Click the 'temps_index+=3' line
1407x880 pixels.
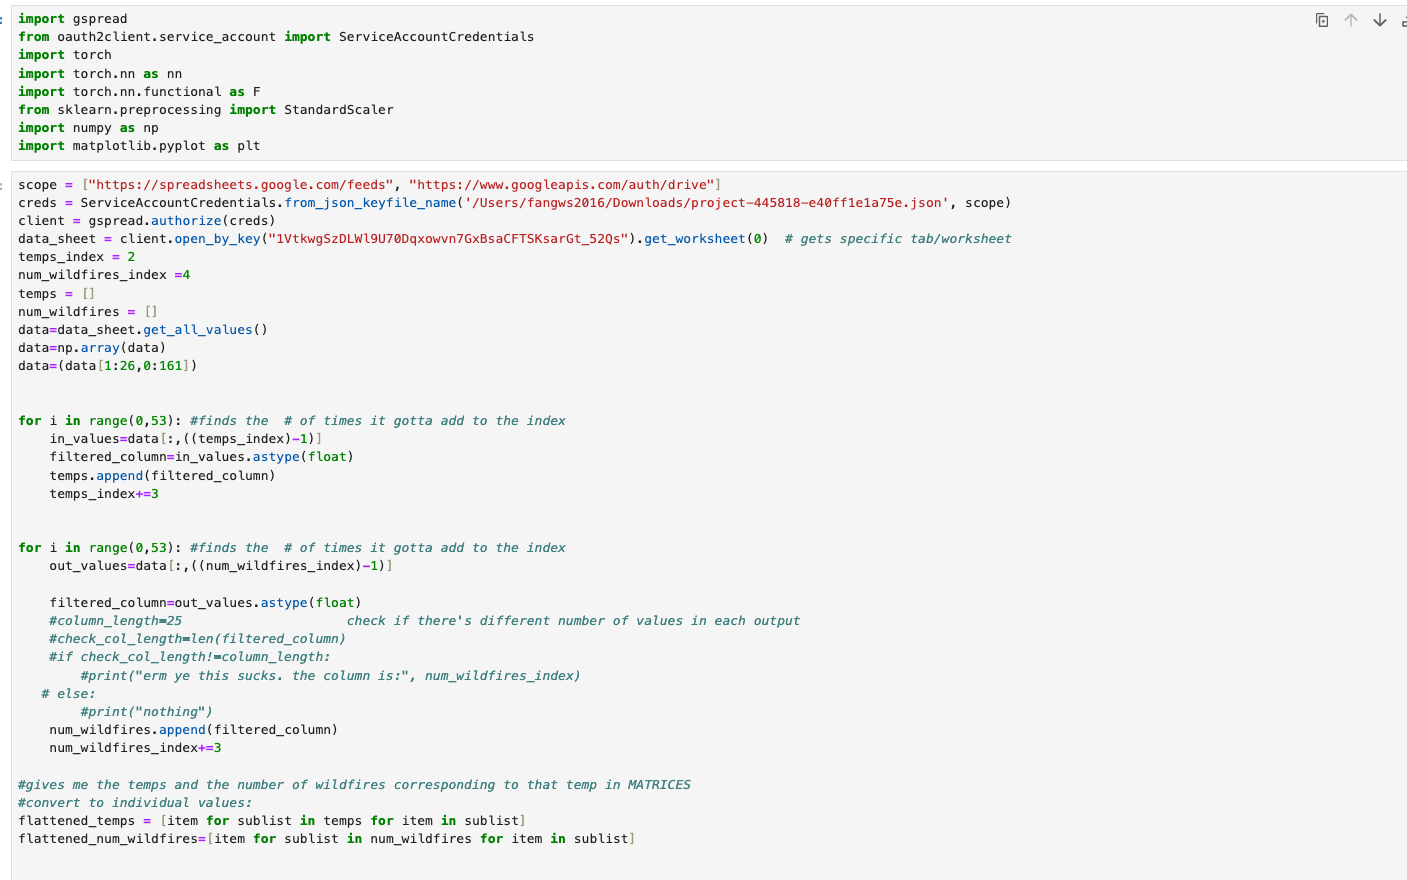point(104,494)
